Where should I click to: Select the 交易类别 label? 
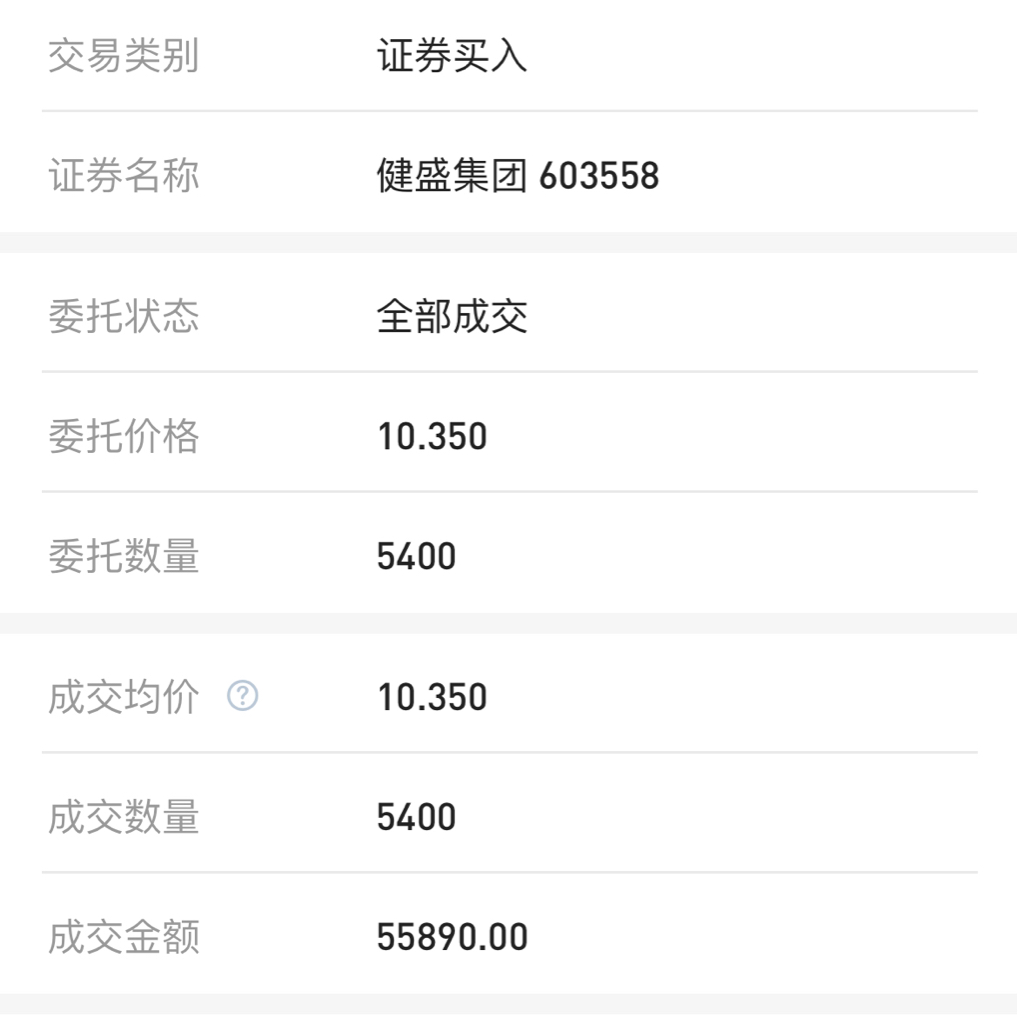point(123,56)
